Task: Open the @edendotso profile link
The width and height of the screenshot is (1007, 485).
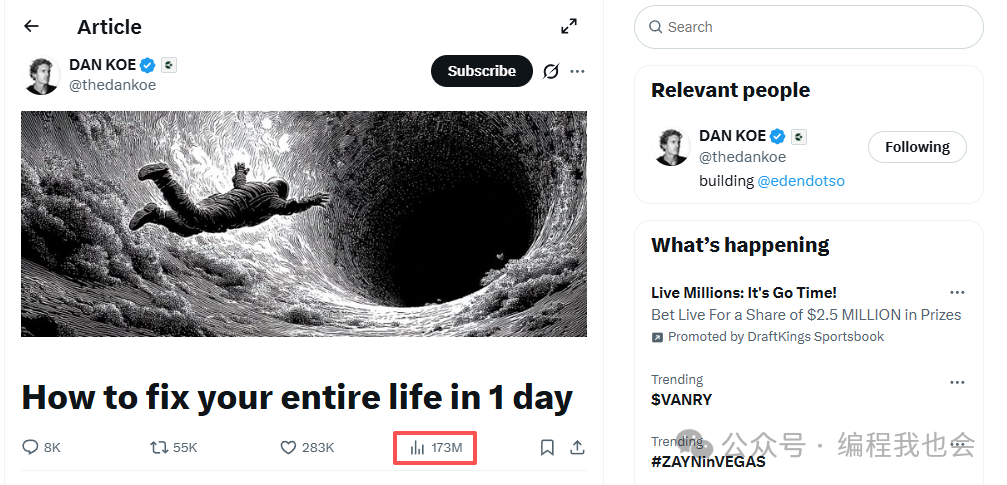Action: click(800, 181)
